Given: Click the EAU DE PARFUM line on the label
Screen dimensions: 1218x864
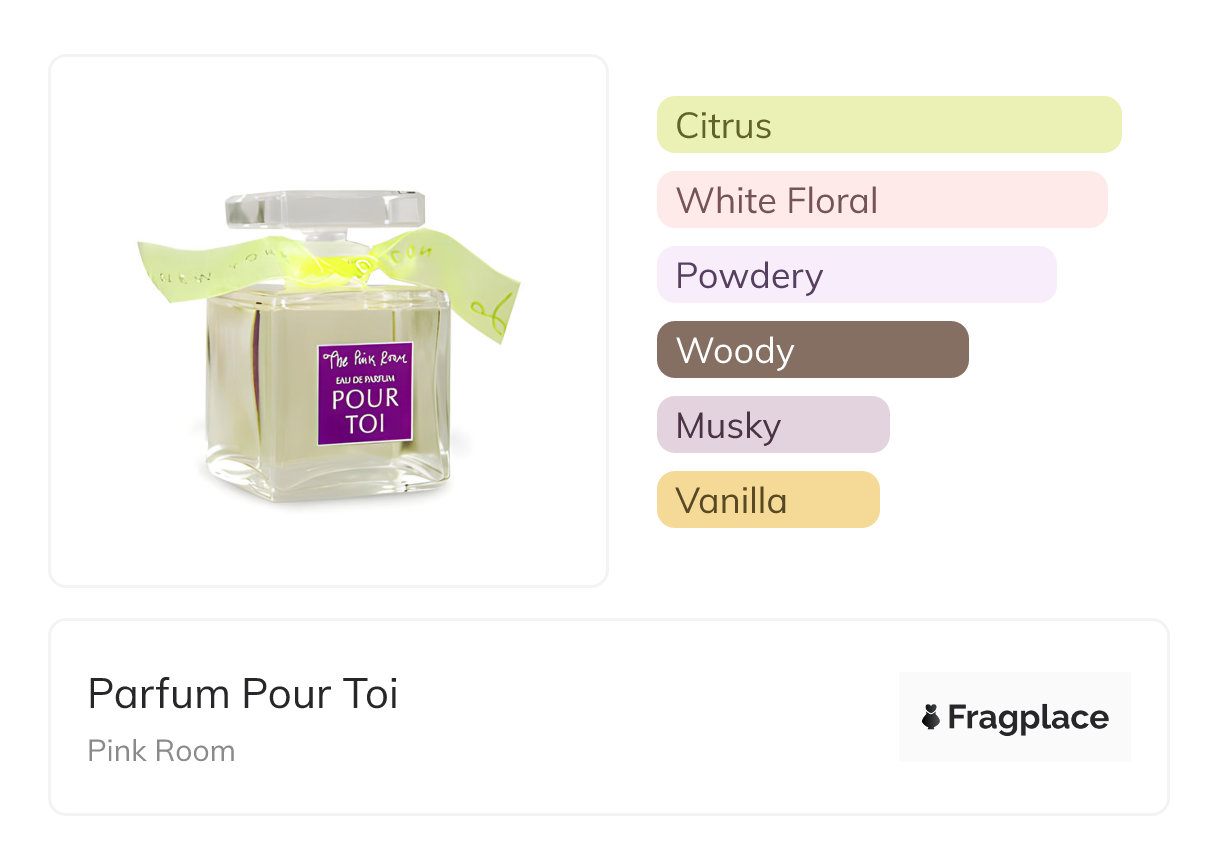Looking at the screenshot, I should point(365,379).
